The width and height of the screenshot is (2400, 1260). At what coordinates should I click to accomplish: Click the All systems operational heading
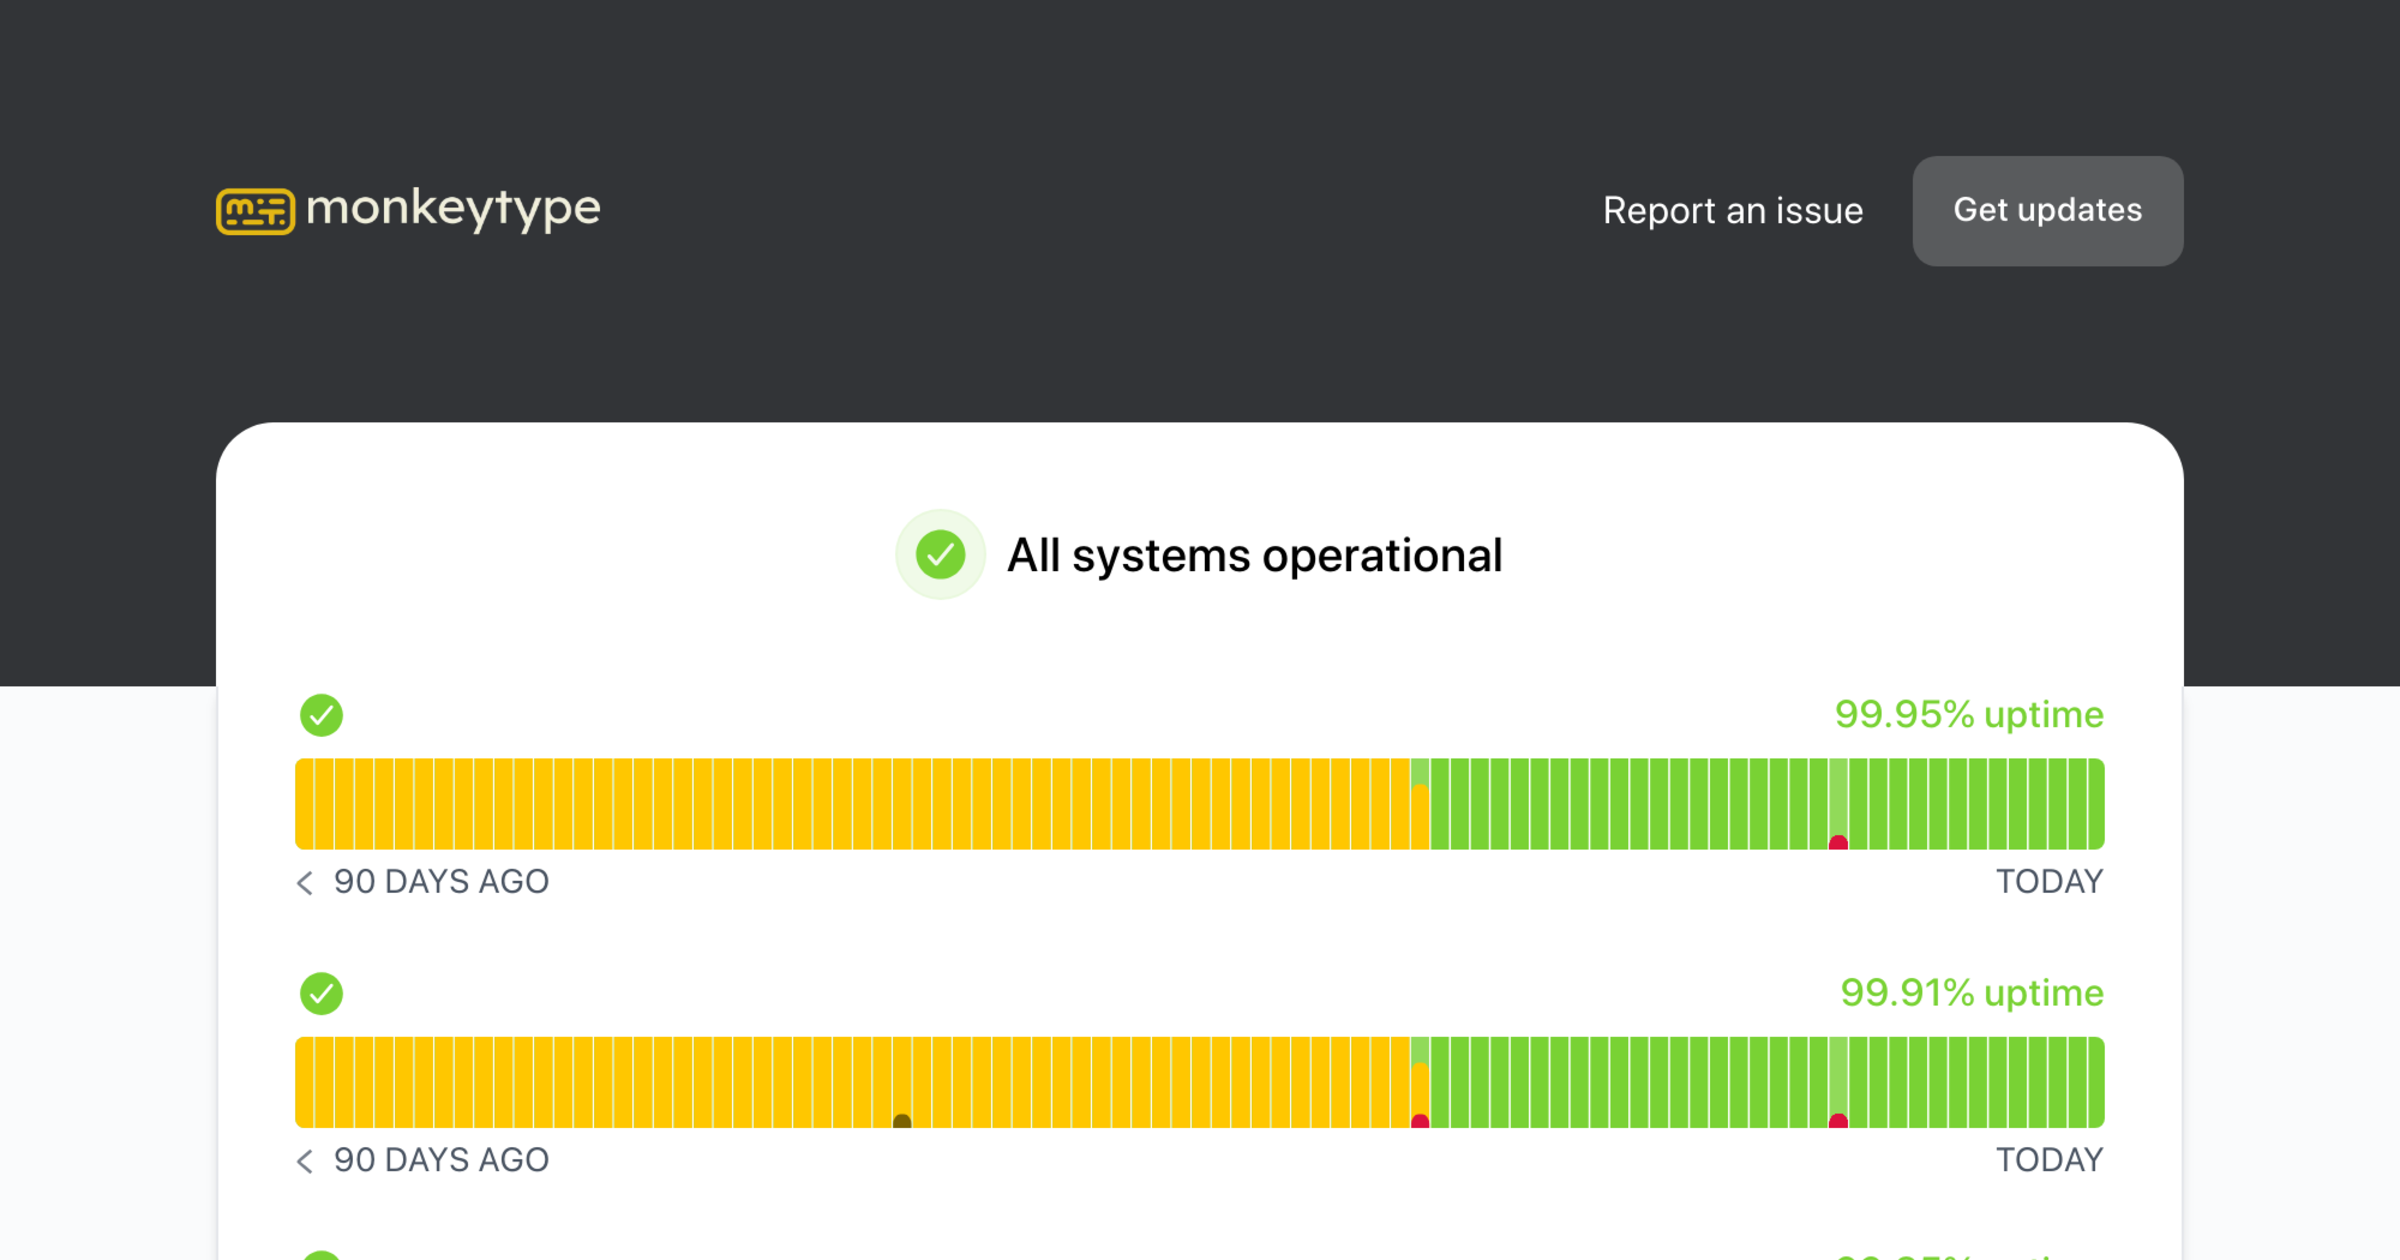click(x=1254, y=555)
